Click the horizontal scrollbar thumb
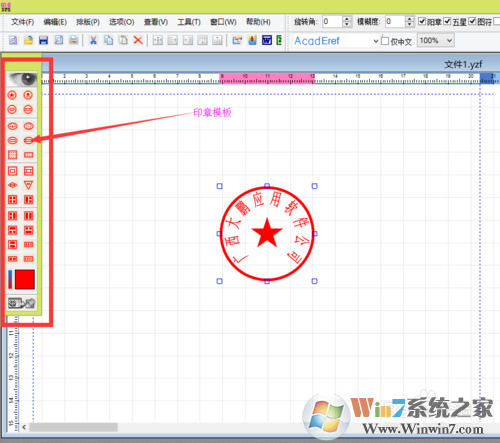 (73, 427)
